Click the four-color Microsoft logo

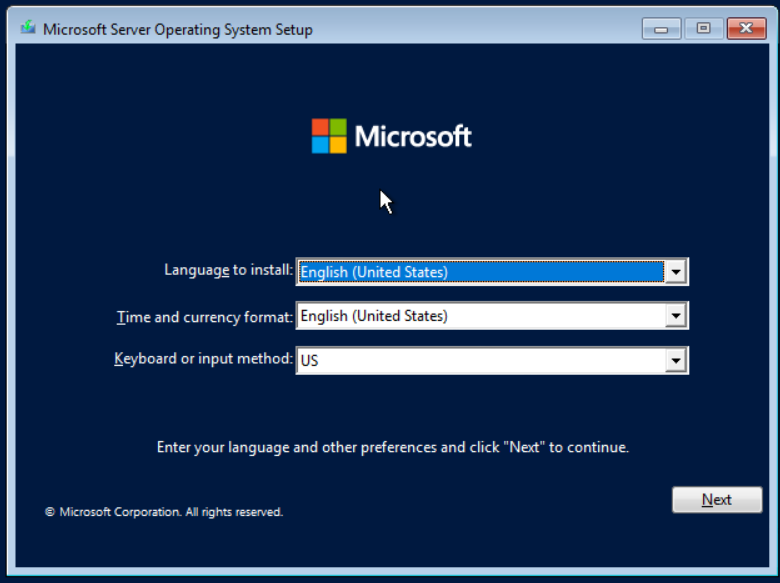click(329, 136)
